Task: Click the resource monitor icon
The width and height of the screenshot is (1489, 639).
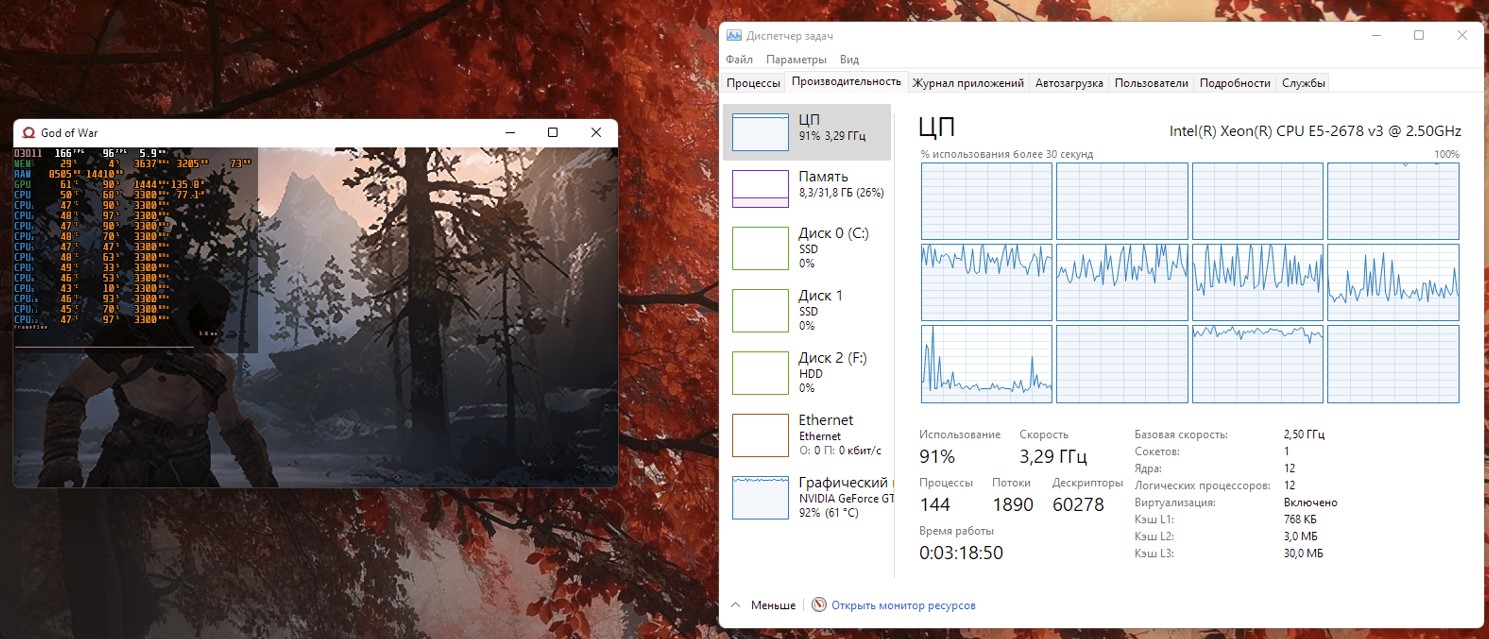Action: pos(819,605)
